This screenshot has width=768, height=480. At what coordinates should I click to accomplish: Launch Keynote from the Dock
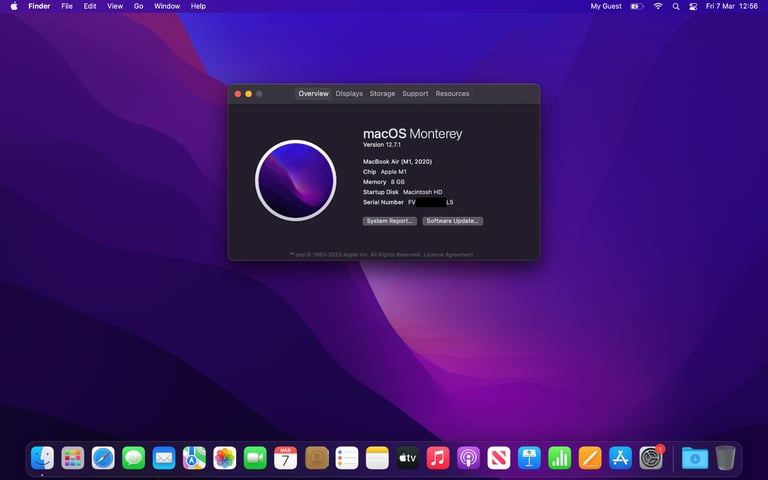pos(529,458)
